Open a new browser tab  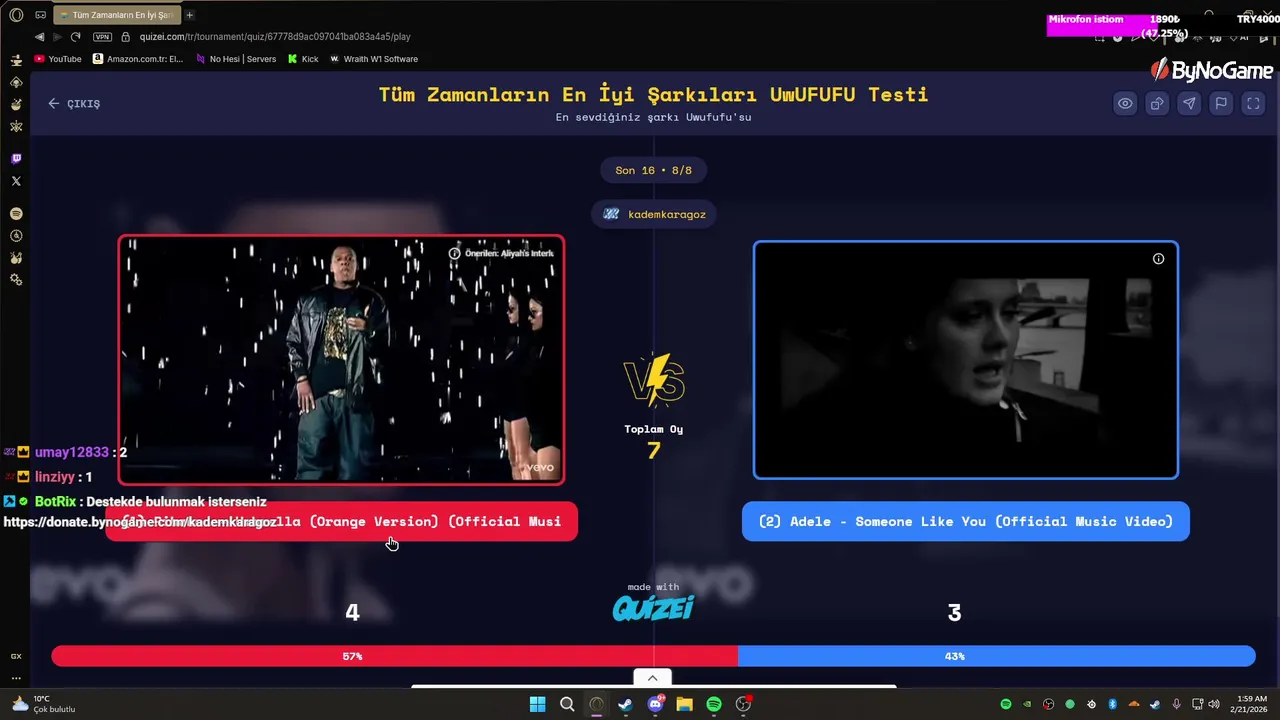[x=189, y=15]
